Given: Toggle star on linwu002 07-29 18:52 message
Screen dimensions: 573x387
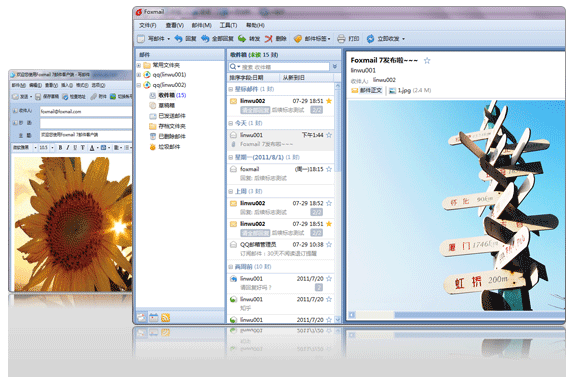Looking at the screenshot, I should (x=329, y=203).
